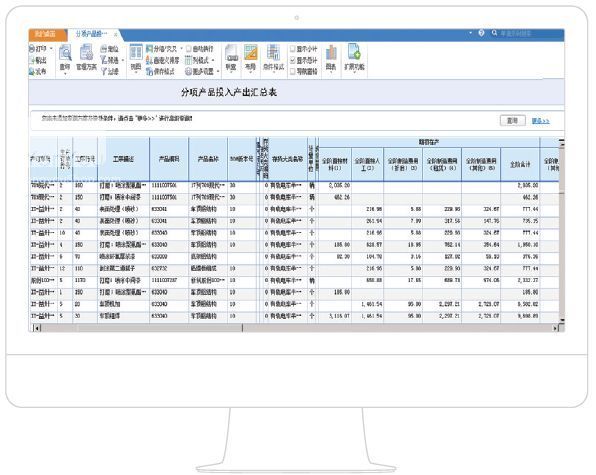The height and width of the screenshot is (475, 596).
Task: Toggle the show subtotal checkbox
Action: click(x=293, y=49)
